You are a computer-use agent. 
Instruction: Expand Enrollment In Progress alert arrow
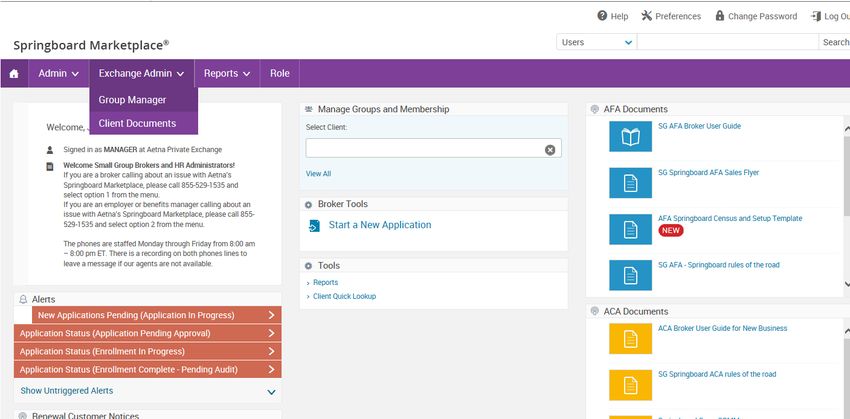272,352
